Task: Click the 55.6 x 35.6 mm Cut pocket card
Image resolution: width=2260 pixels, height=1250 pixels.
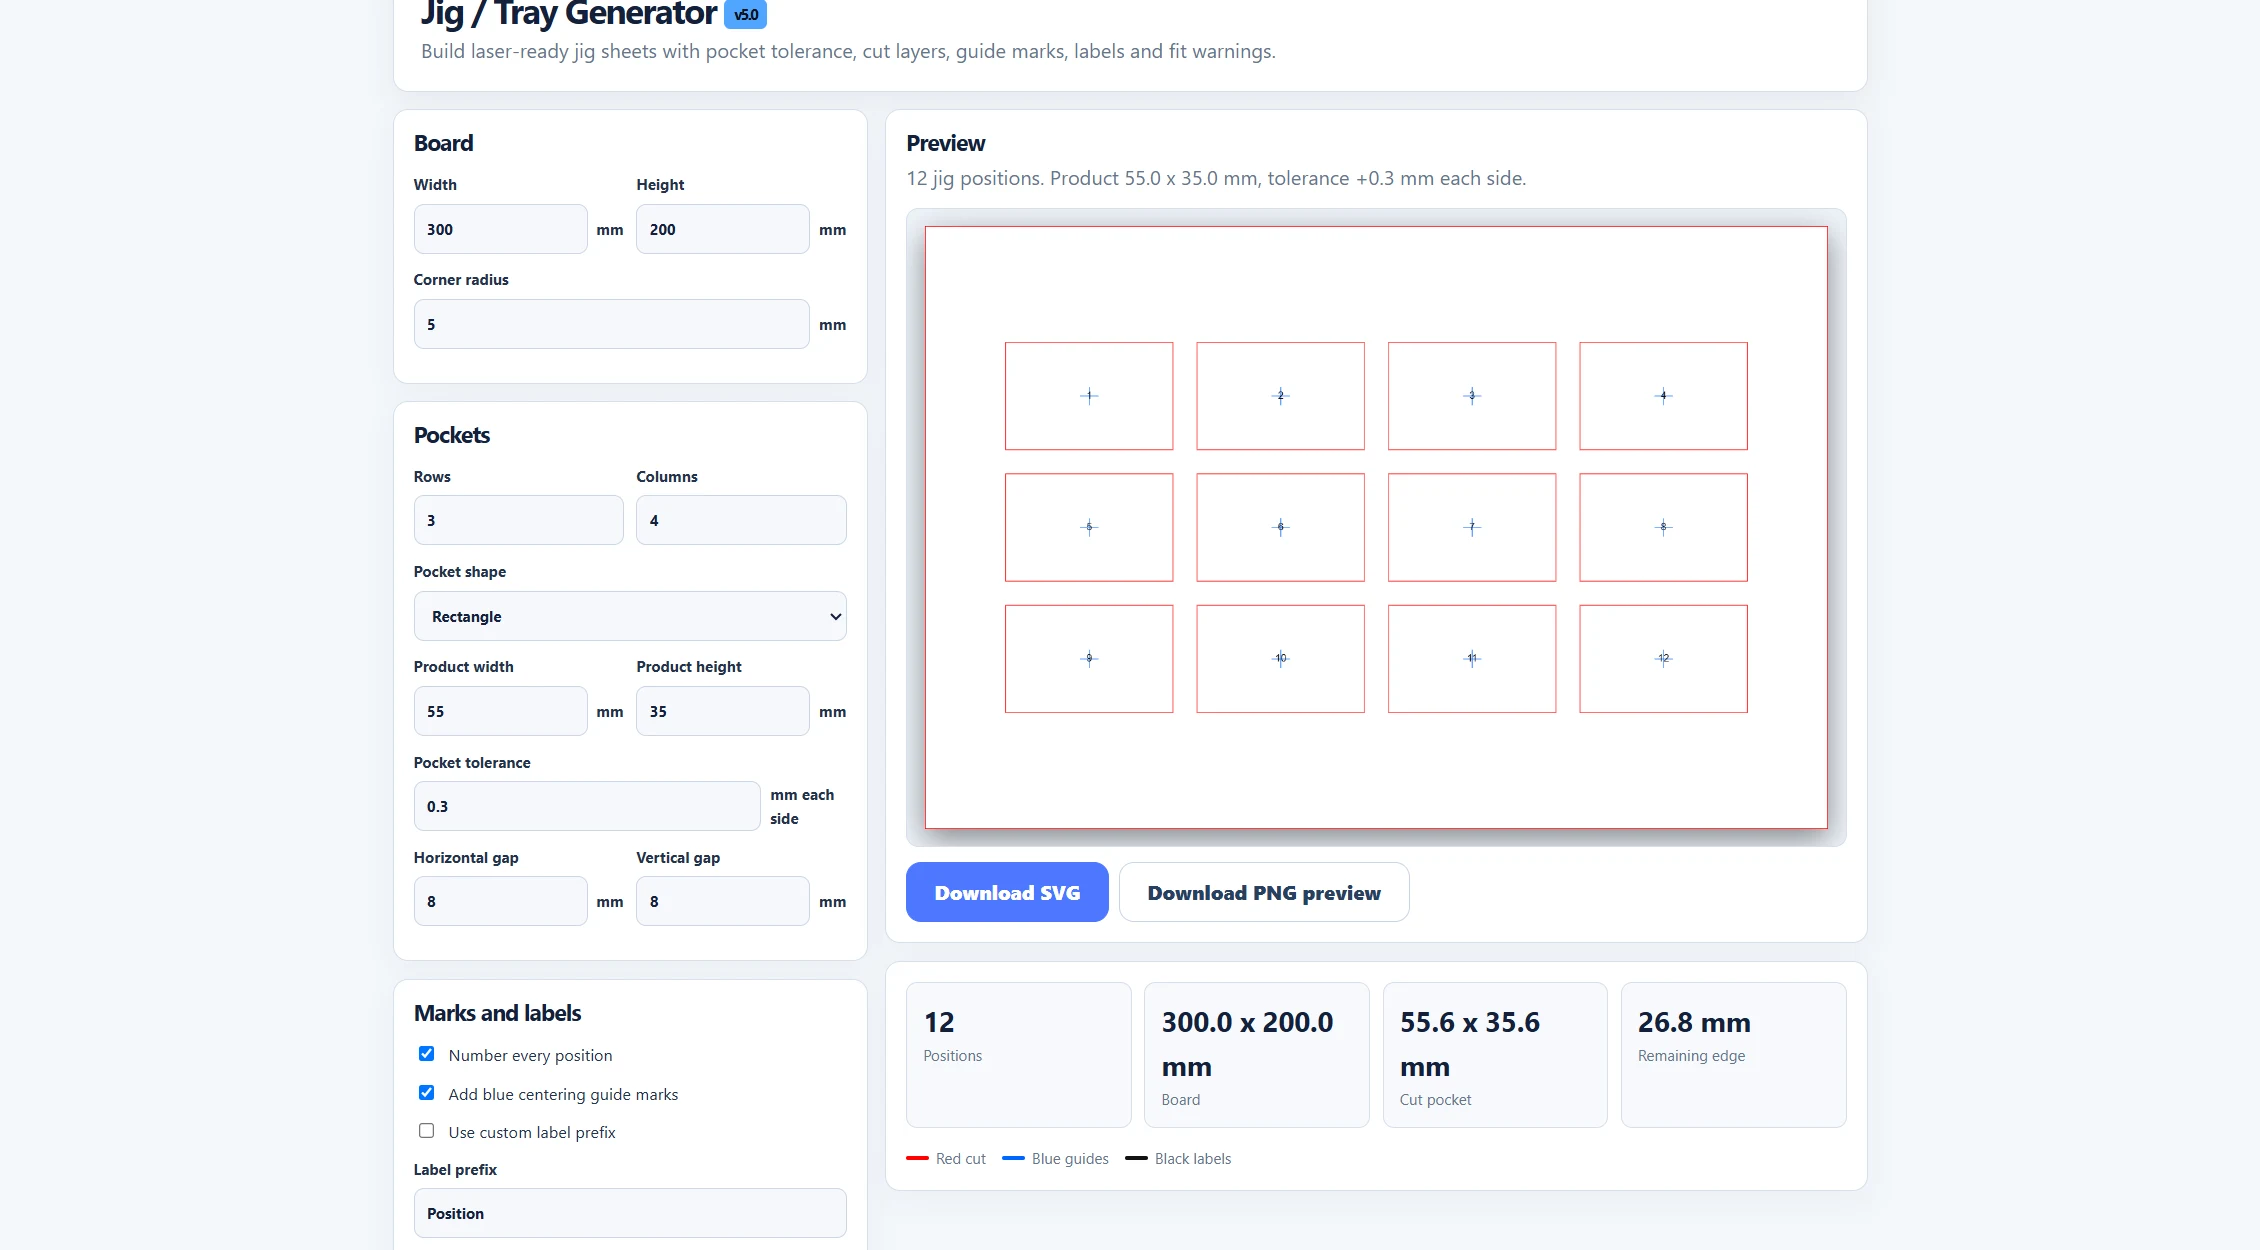Action: click(1495, 1054)
